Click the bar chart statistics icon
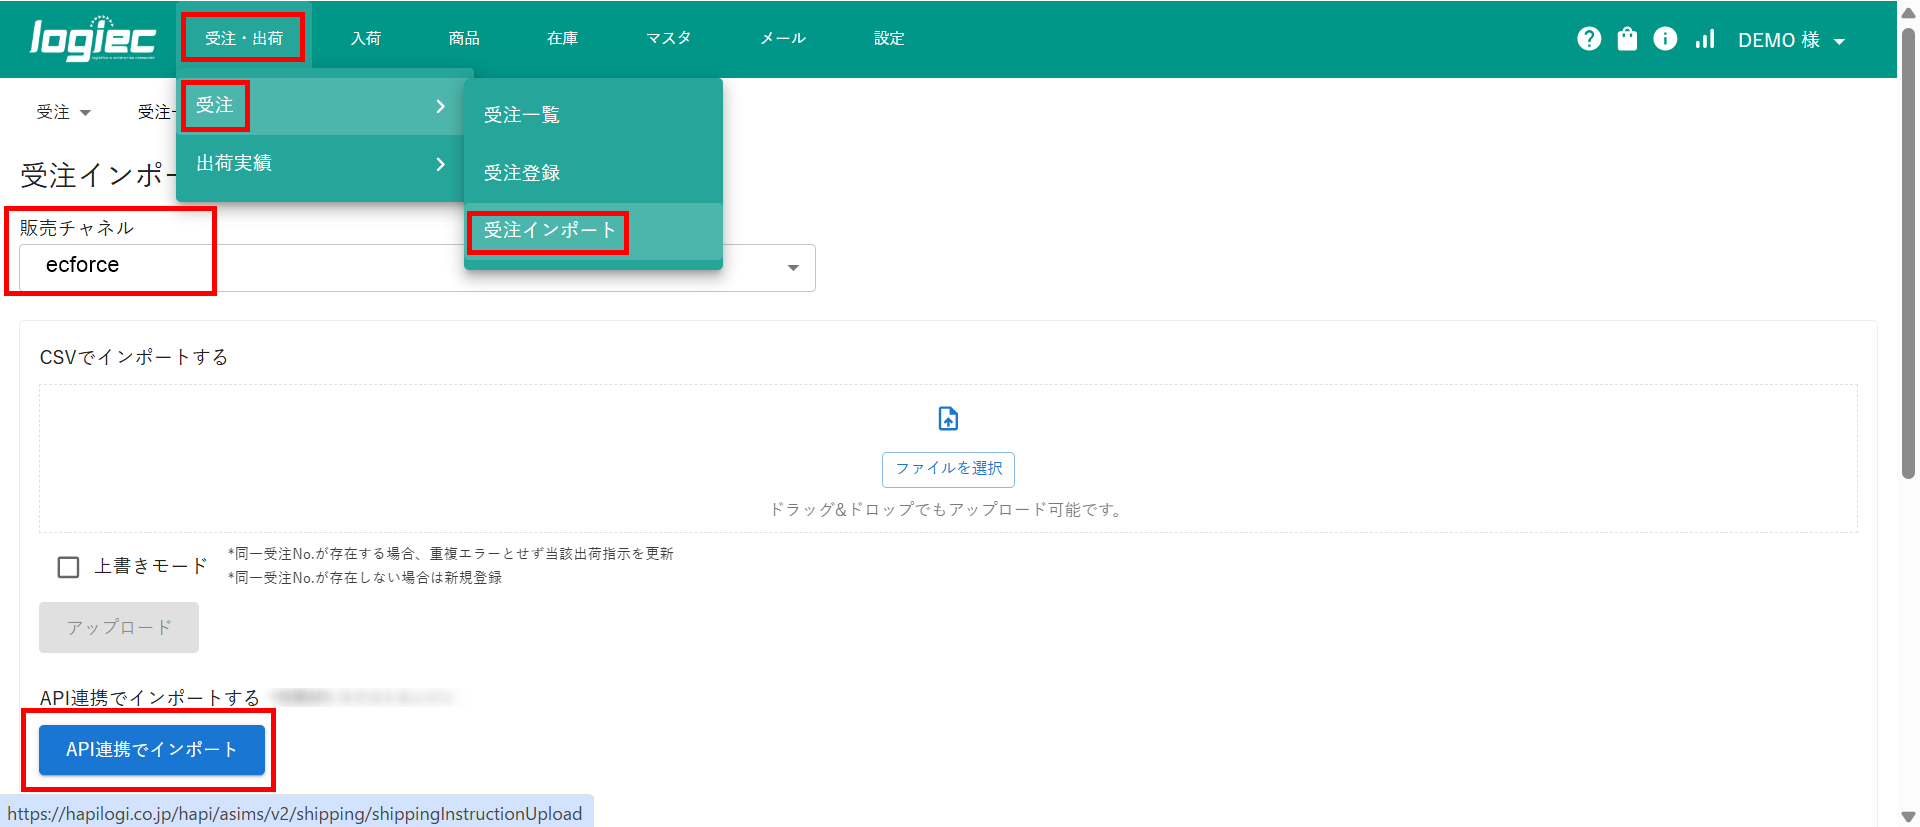 pyautogui.click(x=1704, y=39)
